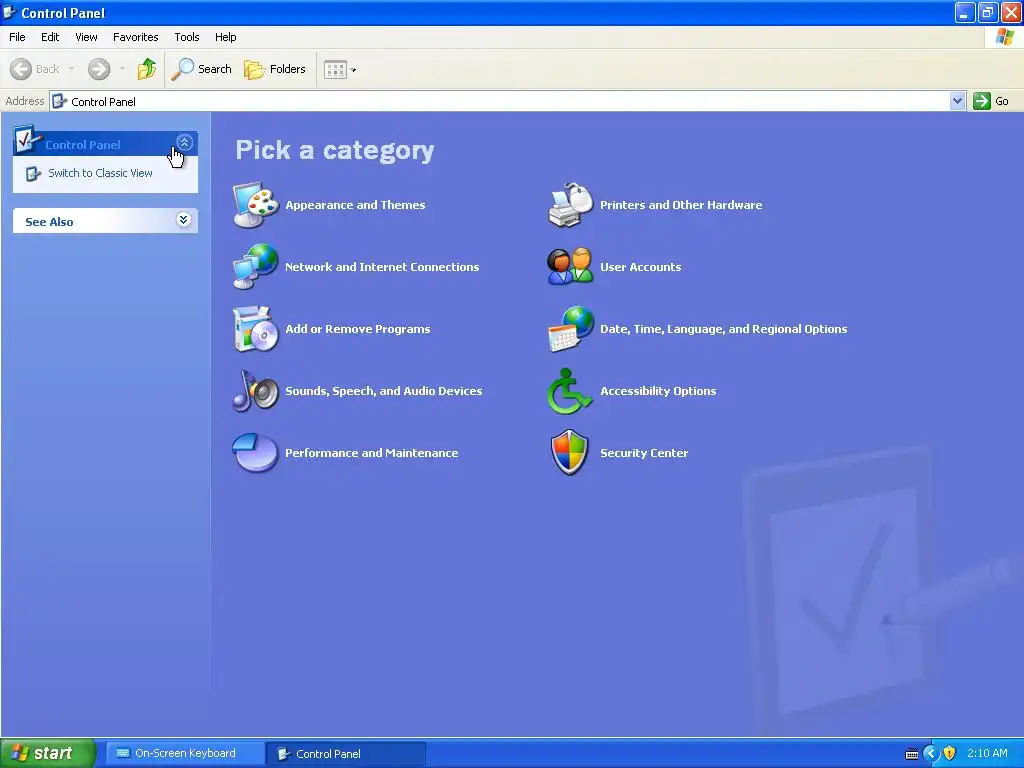Toggle the Folders pane button

point(275,69)
